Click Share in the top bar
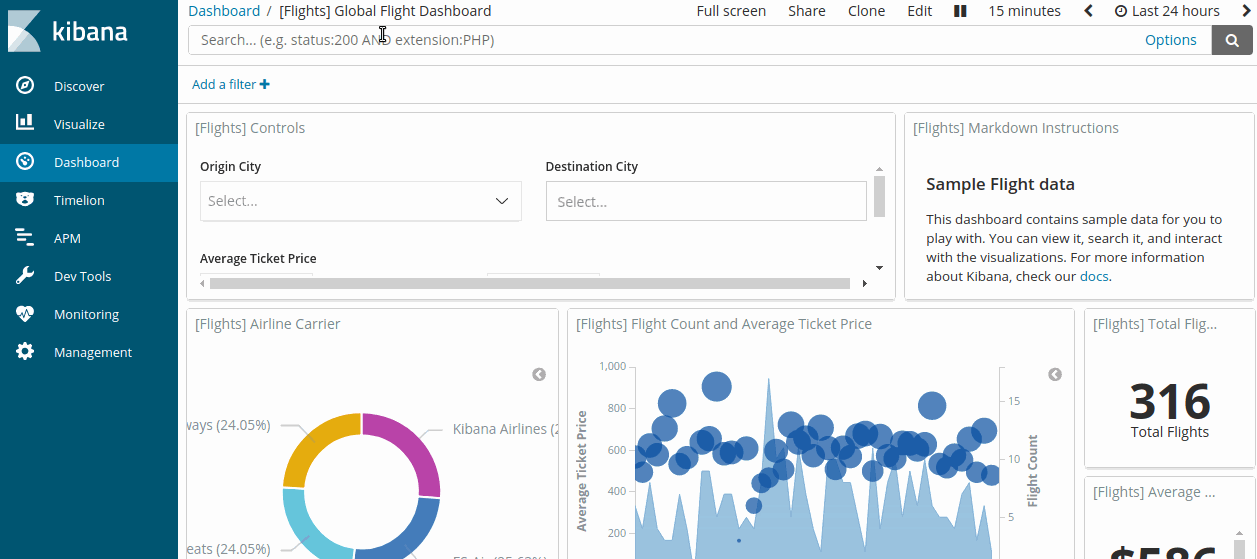This screenshot has height=559, width=1257. pos(807,11)
